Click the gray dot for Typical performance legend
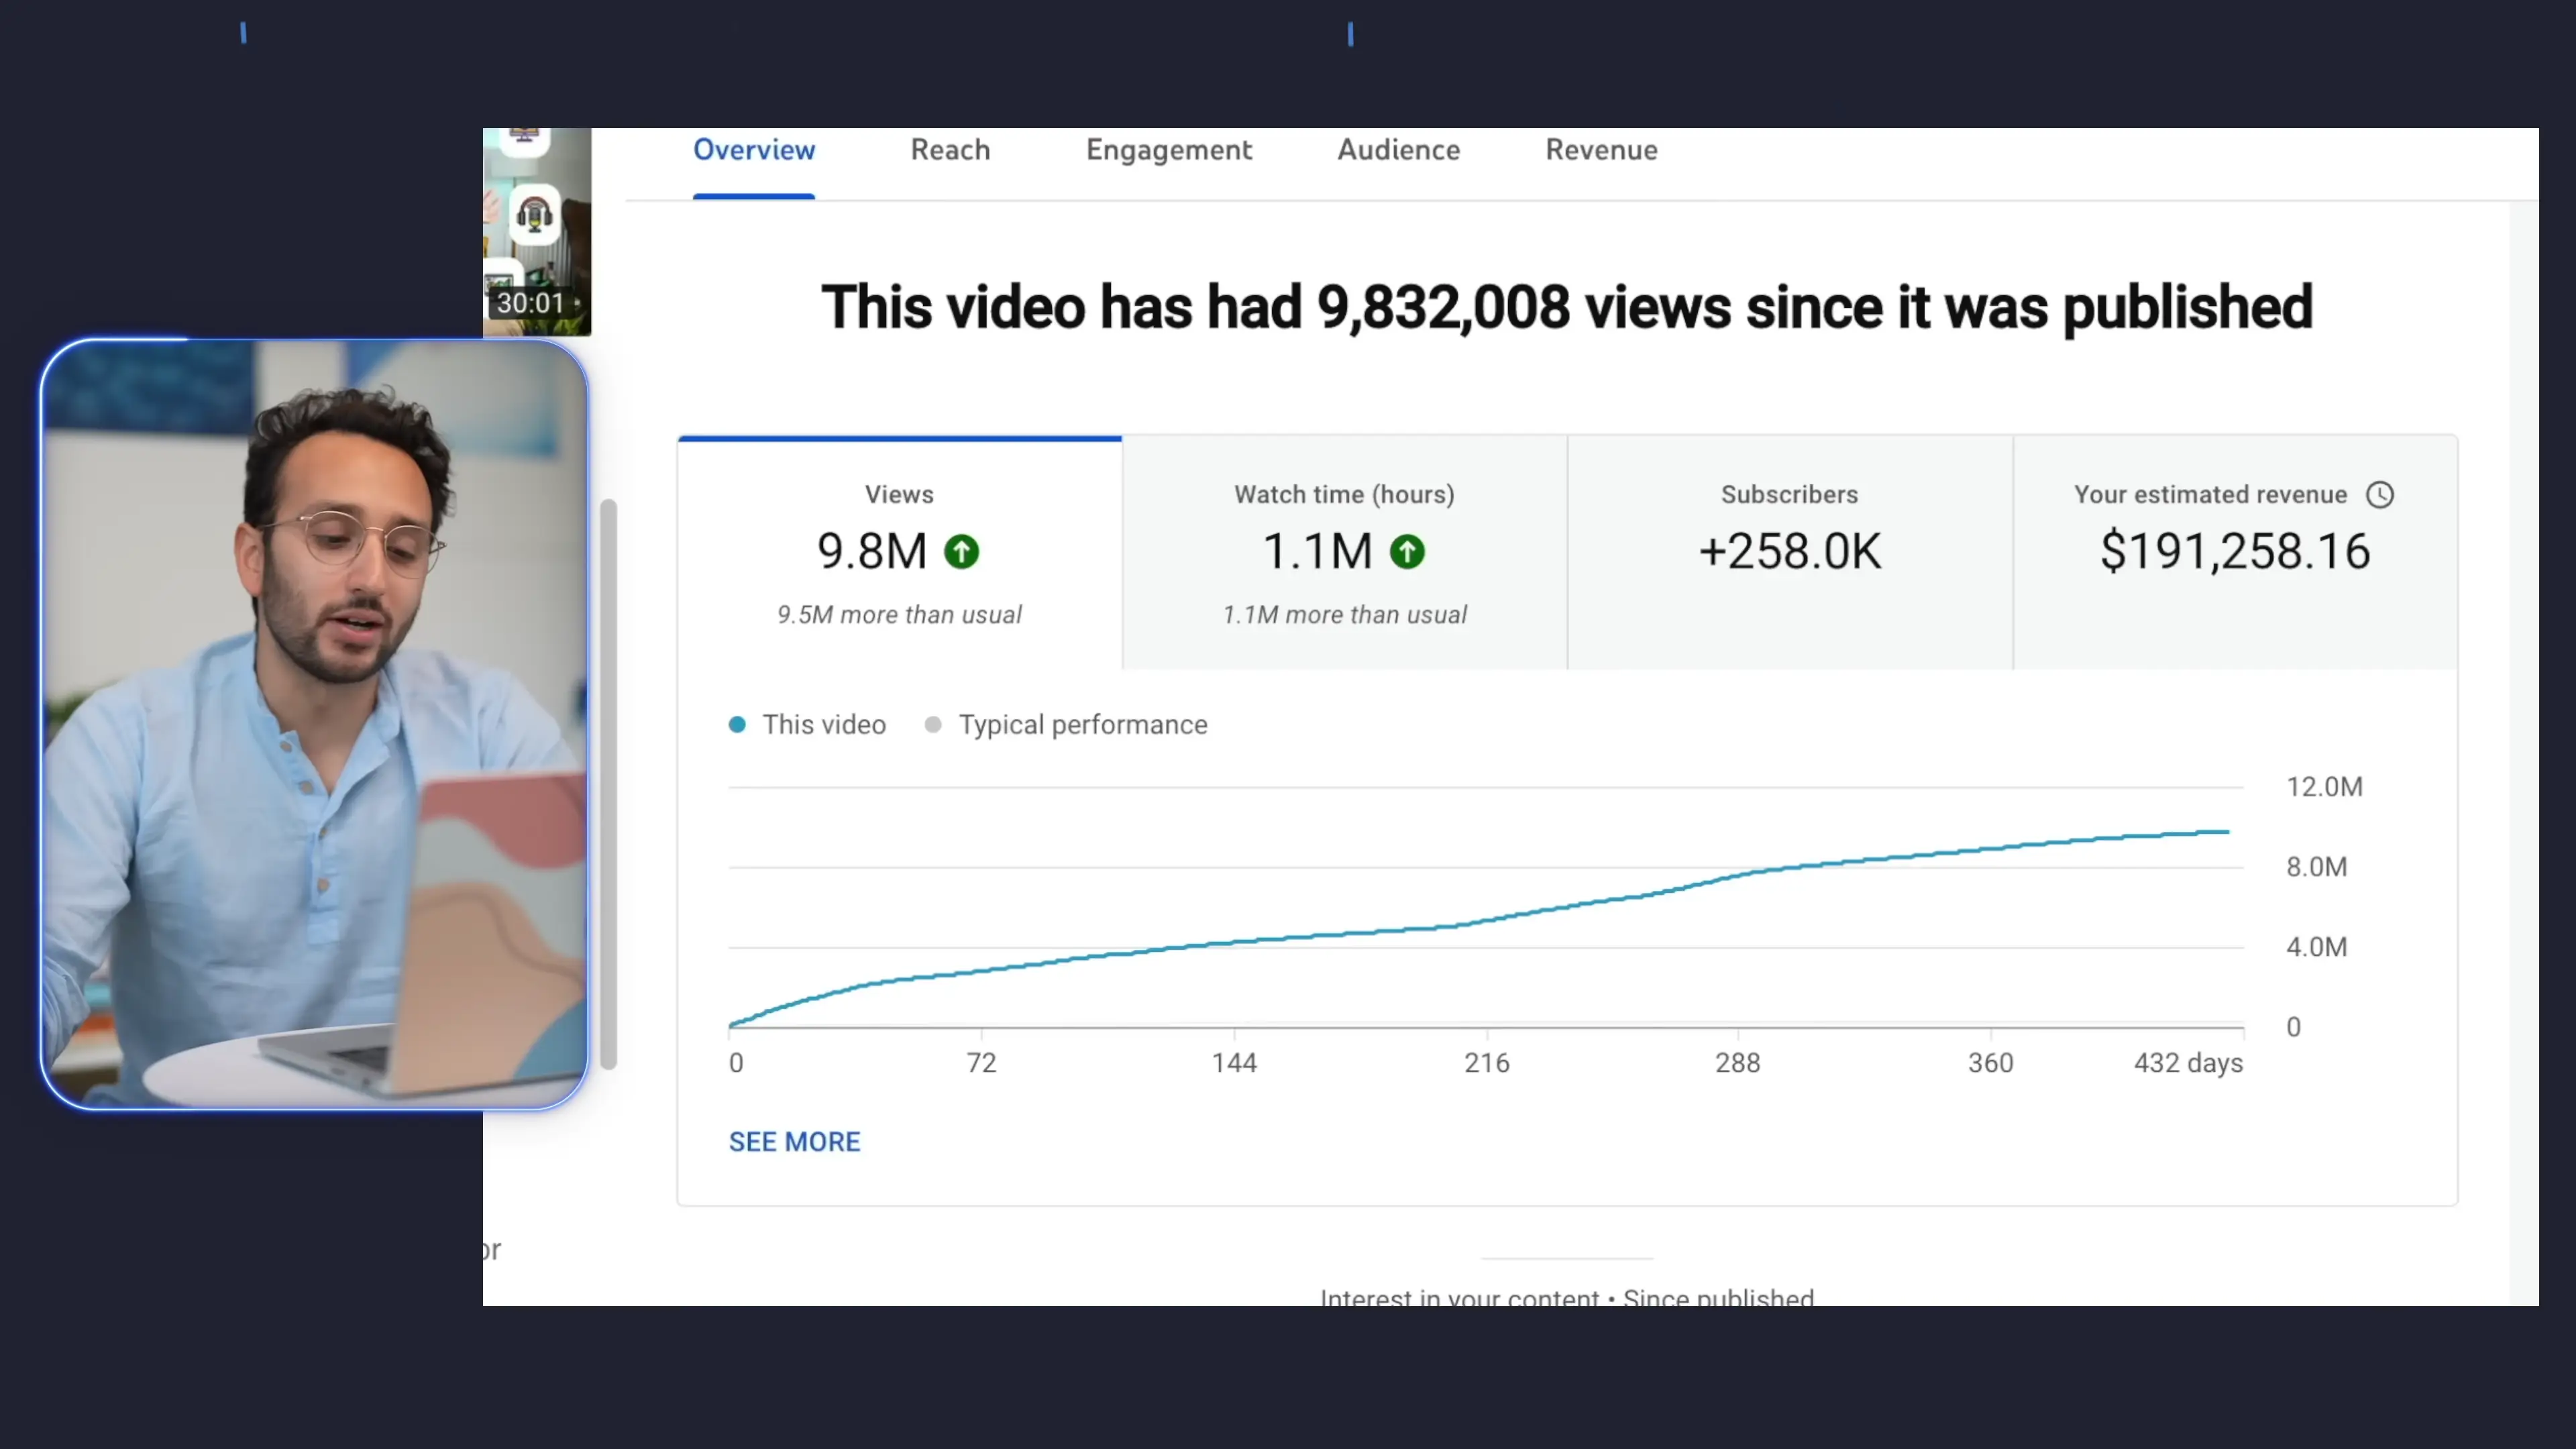This screenshot has width=2576, height=1449. 933,724
